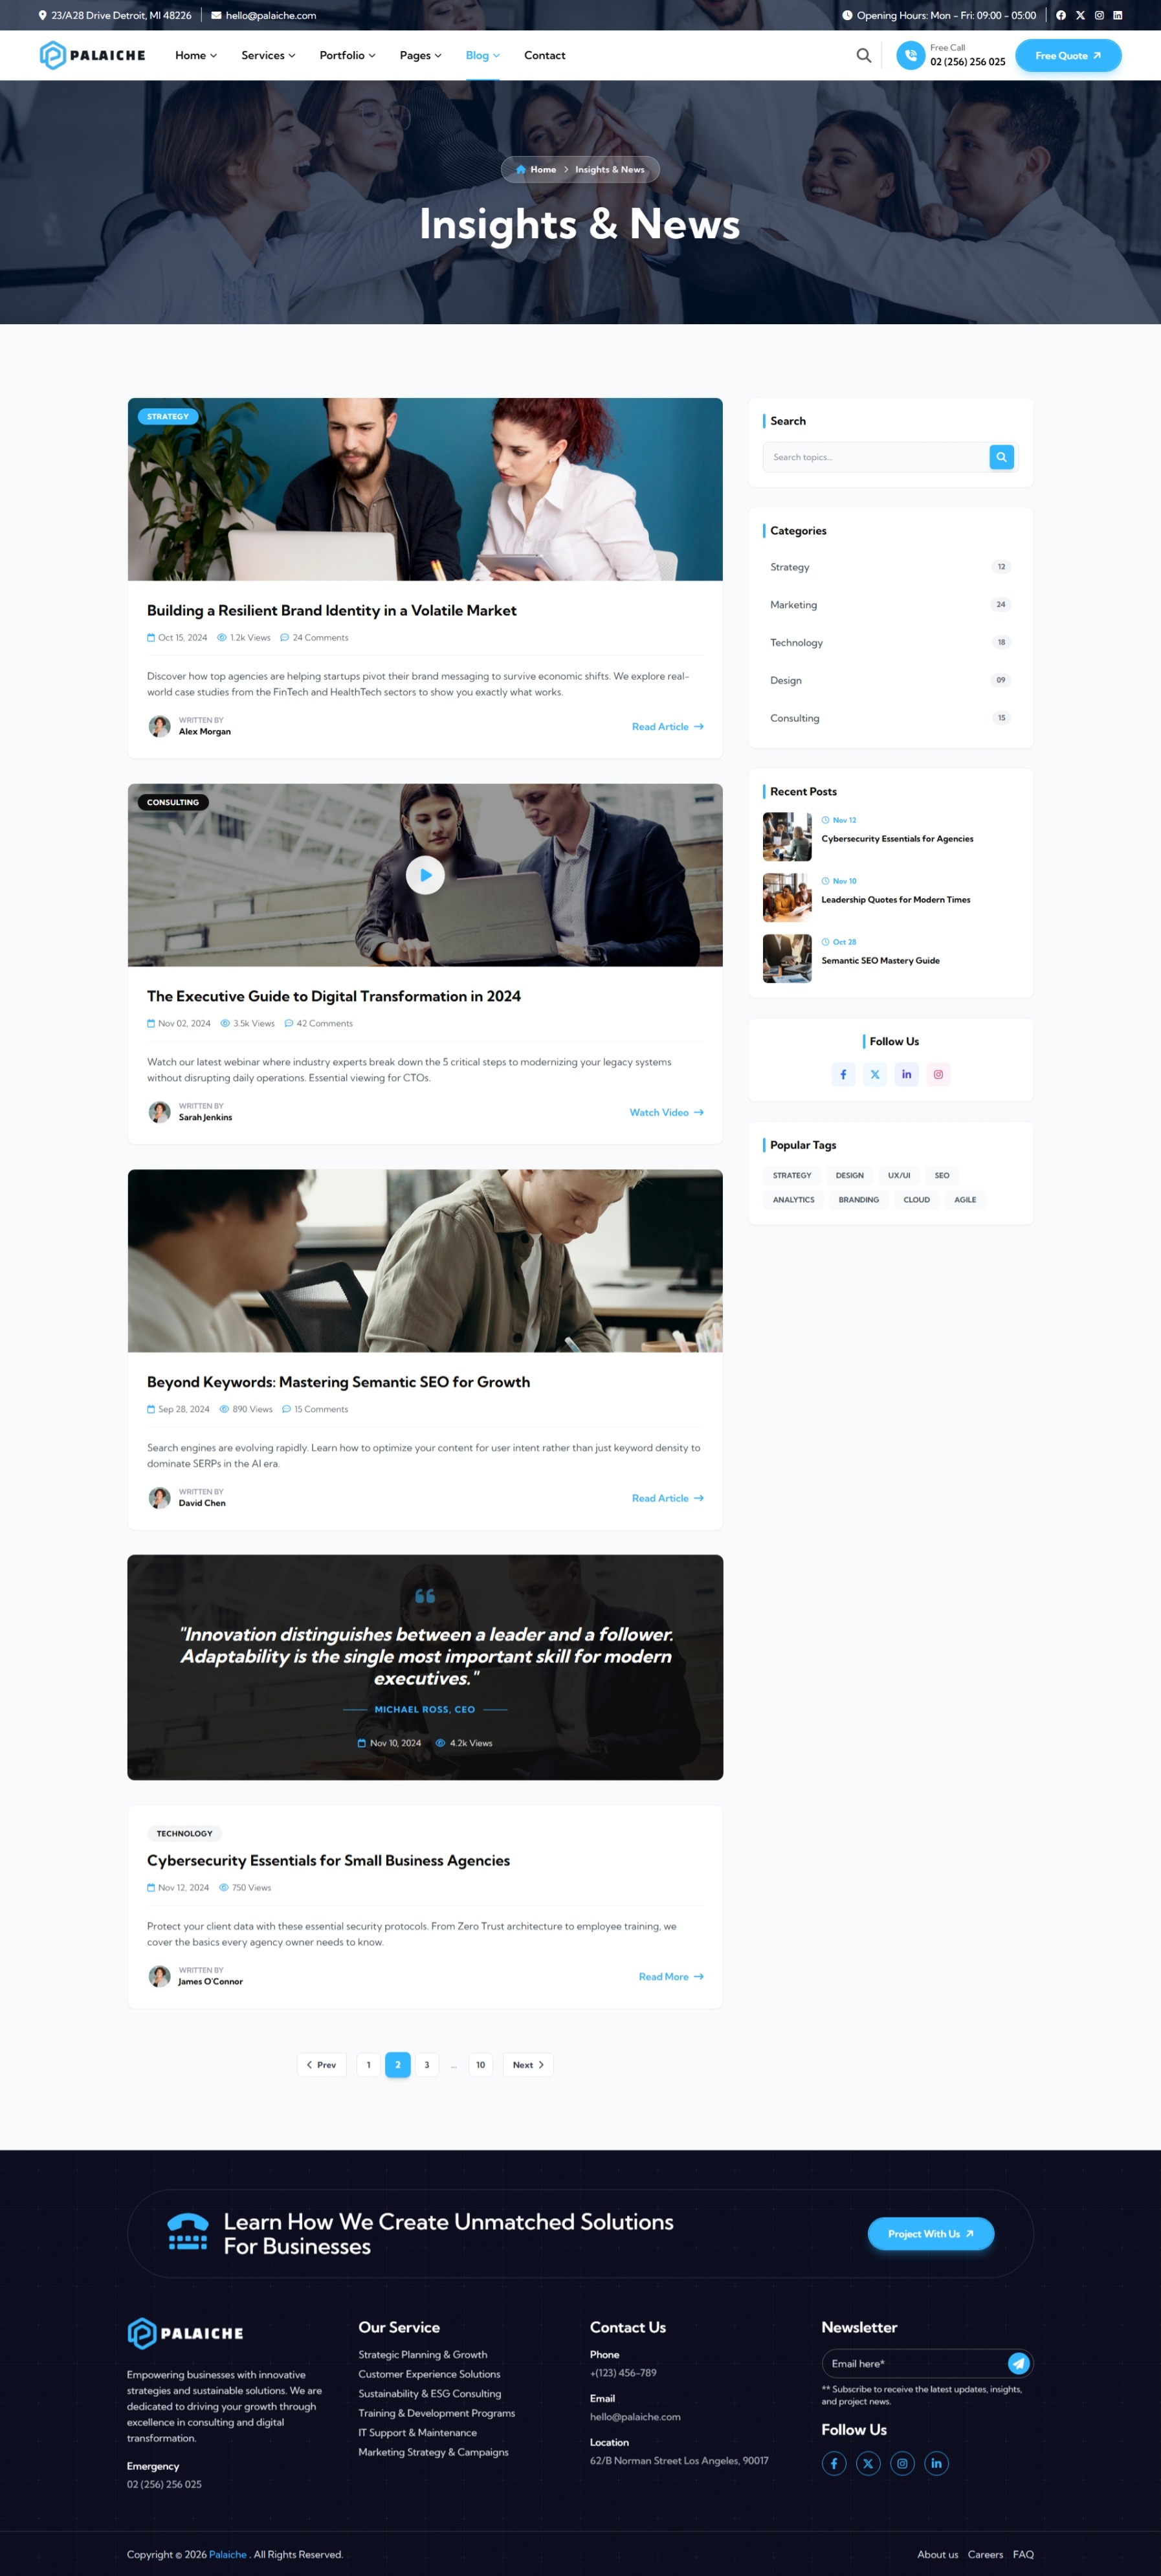Open Read Article for Brand Identity post
This screenshot has width=1161, height=2576.
[x=668, y=726]
